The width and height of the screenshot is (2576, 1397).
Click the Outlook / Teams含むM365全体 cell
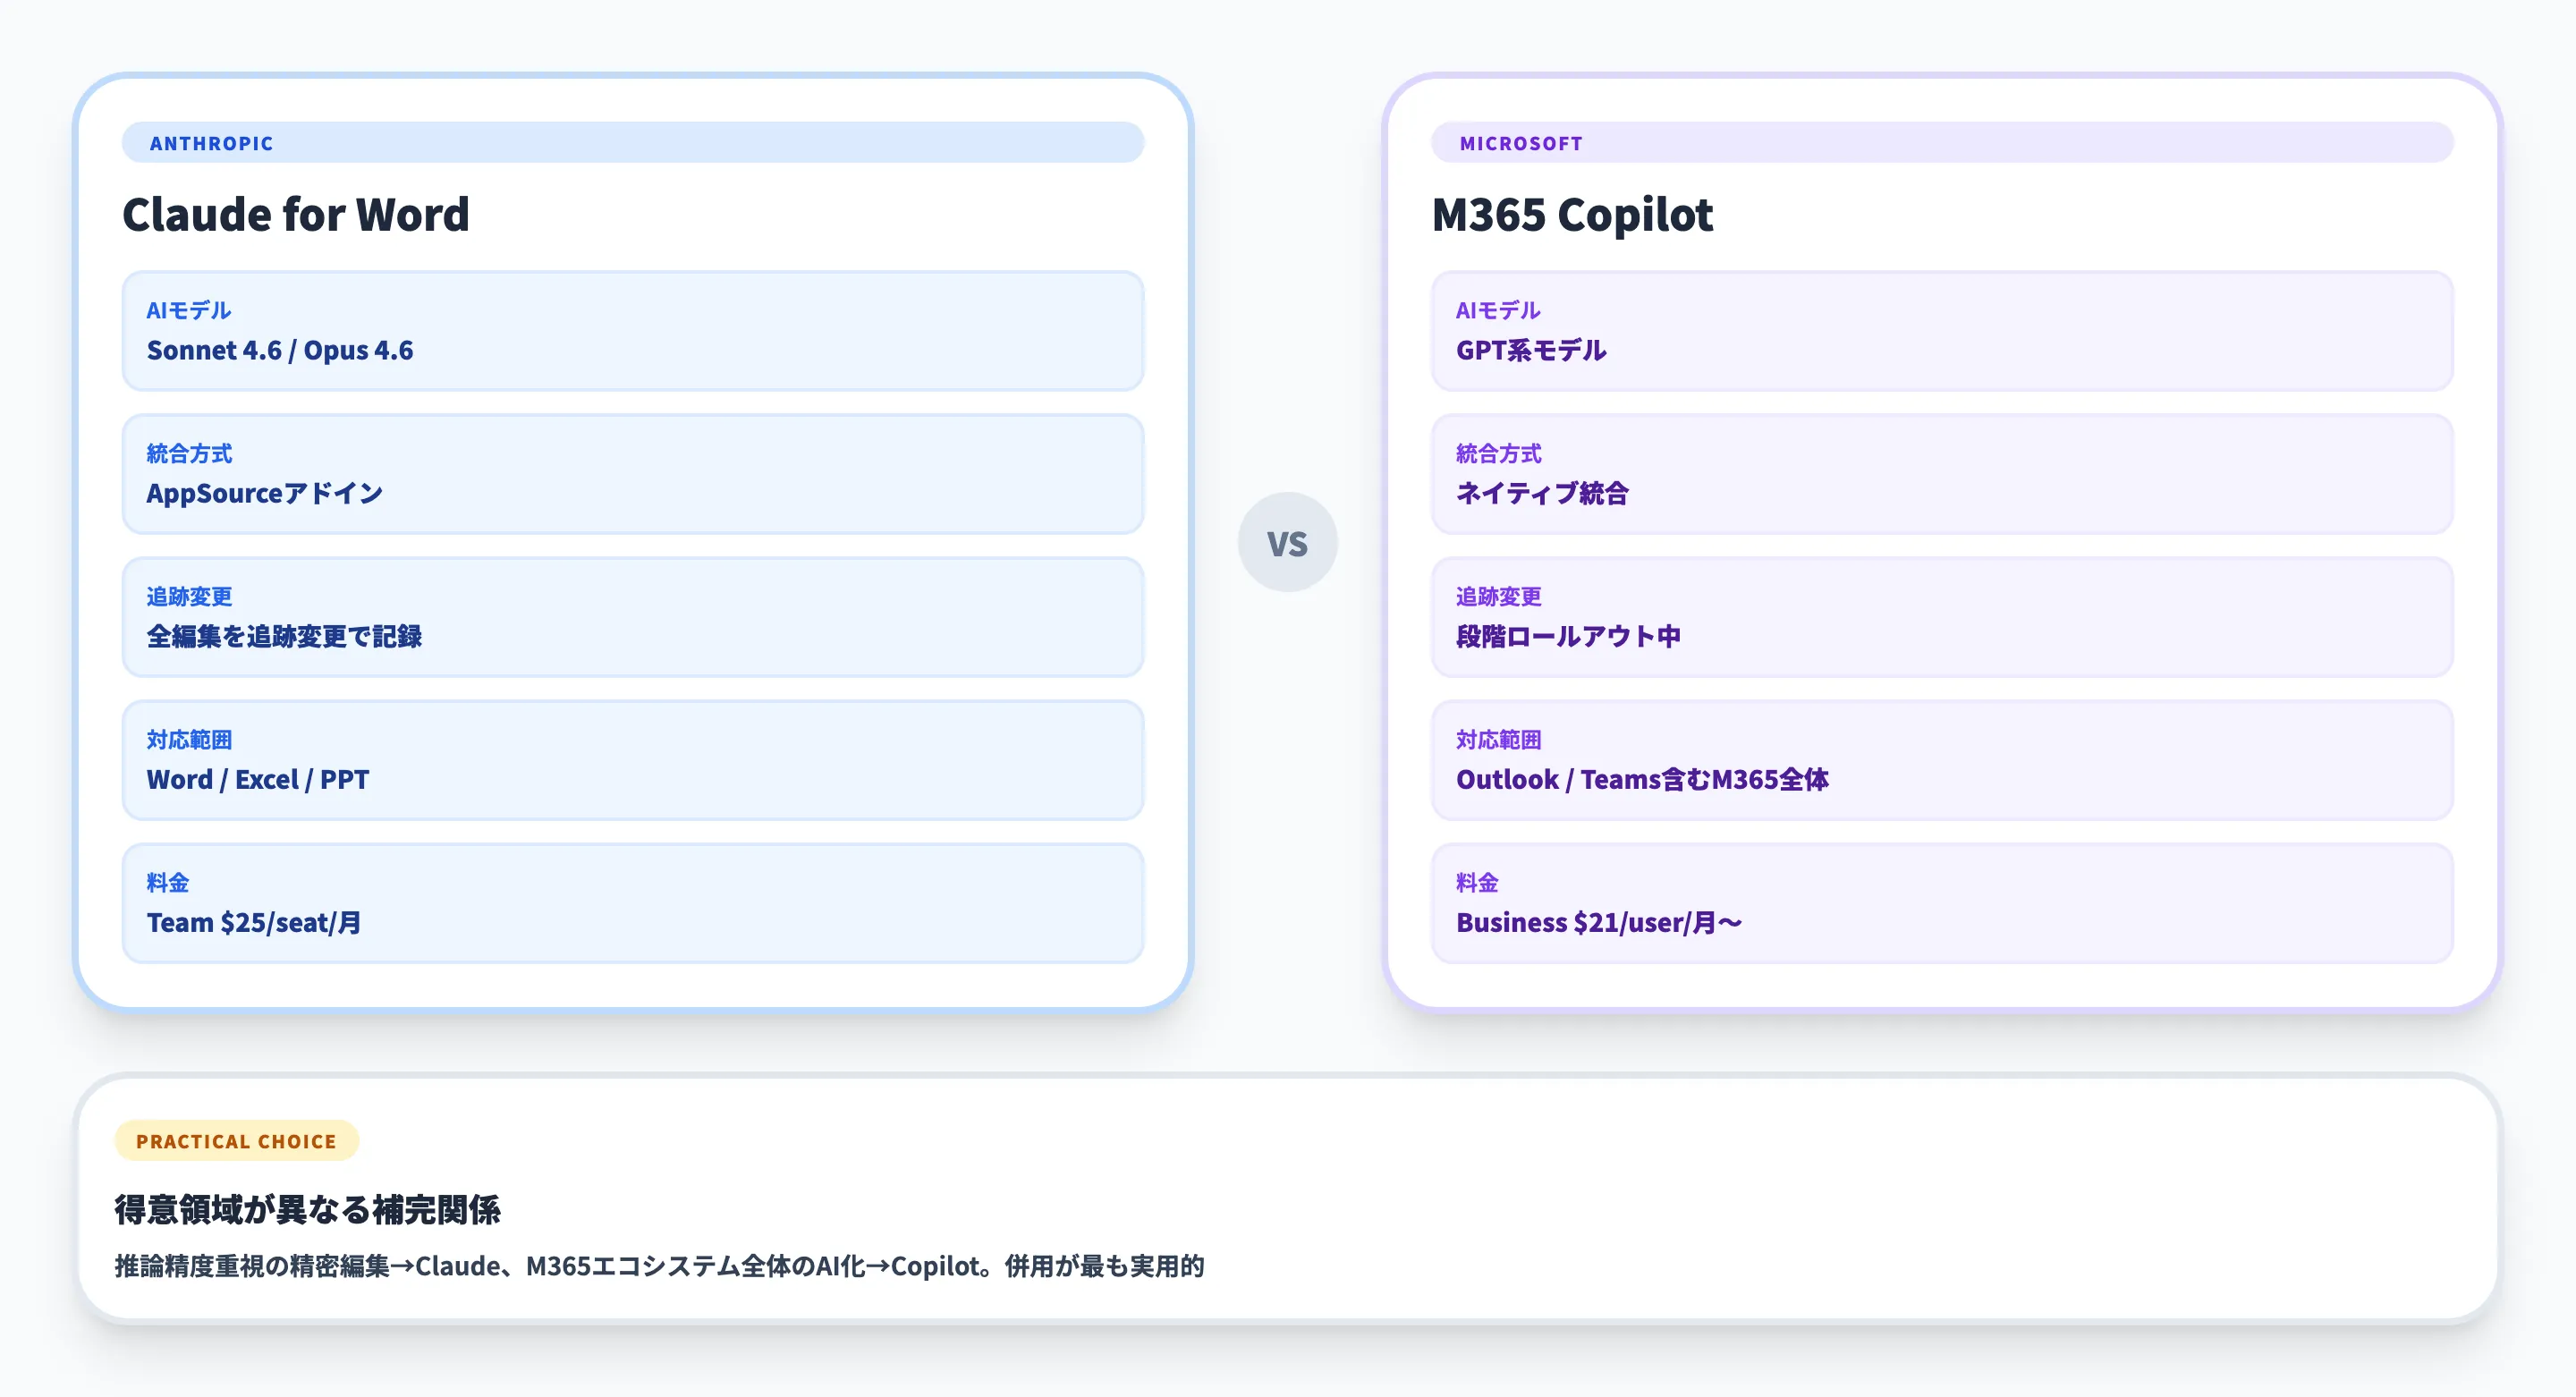[x=1942, y=761]
